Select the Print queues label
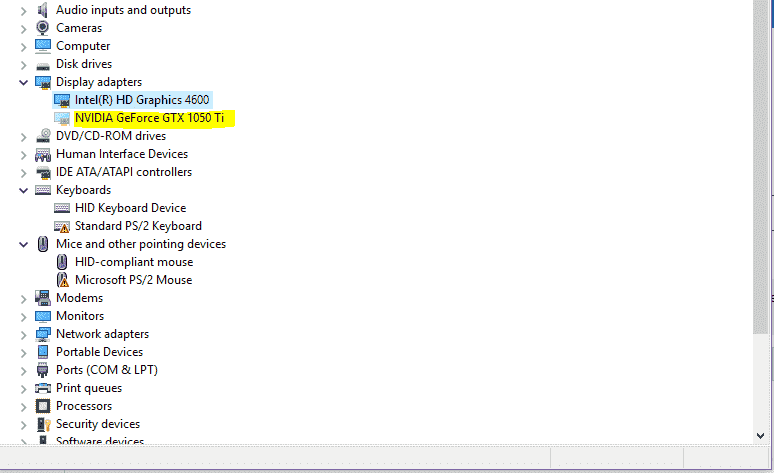The height and width of the screenshot is (473, 774). click(x=89, y=388)
